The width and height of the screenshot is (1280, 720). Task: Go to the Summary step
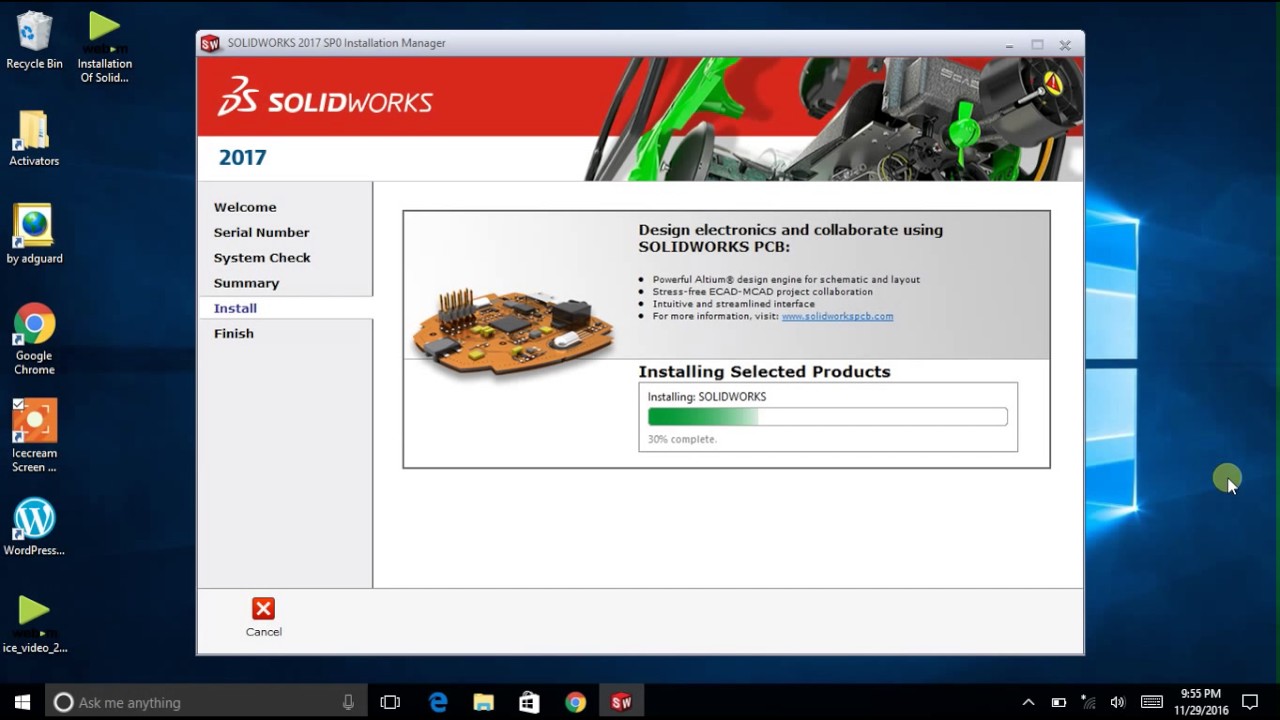coord(246,283)
